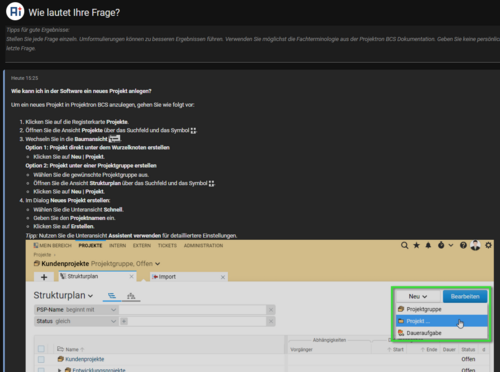Choose Daueraufgabe from Neu menu
500x372 pixels.
[442, 333]
